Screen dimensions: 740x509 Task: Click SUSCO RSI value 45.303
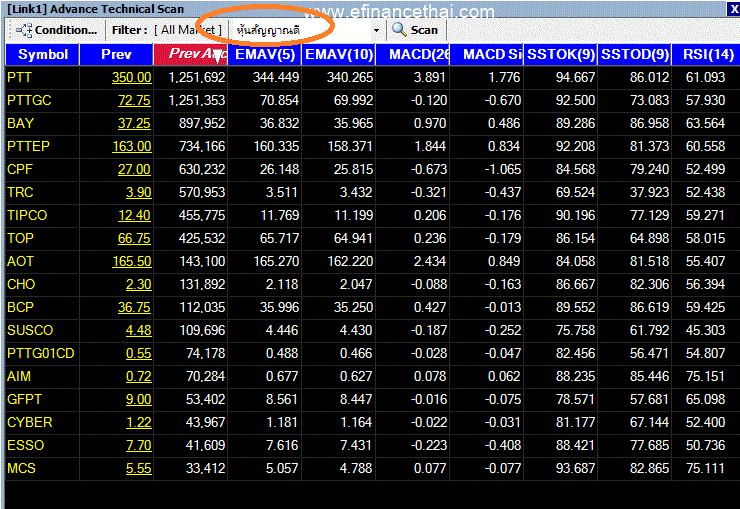click(705, 330)
